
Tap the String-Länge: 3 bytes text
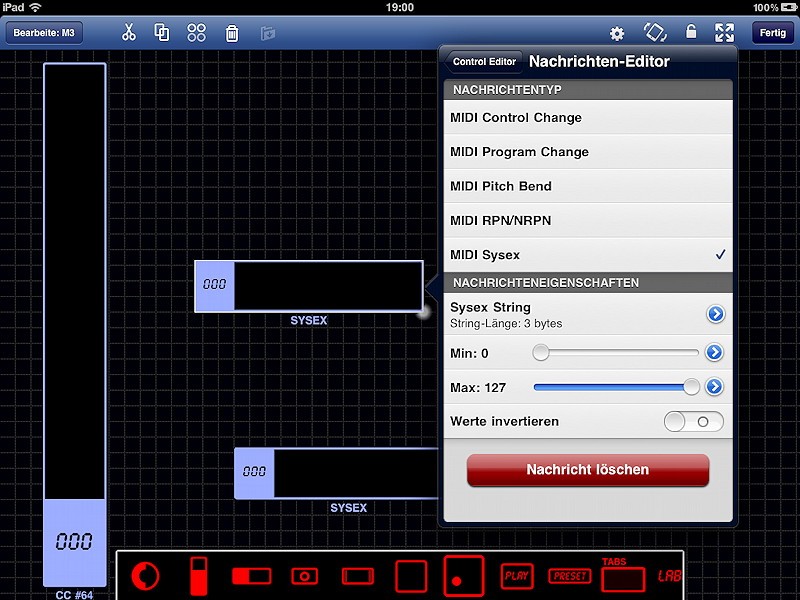[506, 324]
